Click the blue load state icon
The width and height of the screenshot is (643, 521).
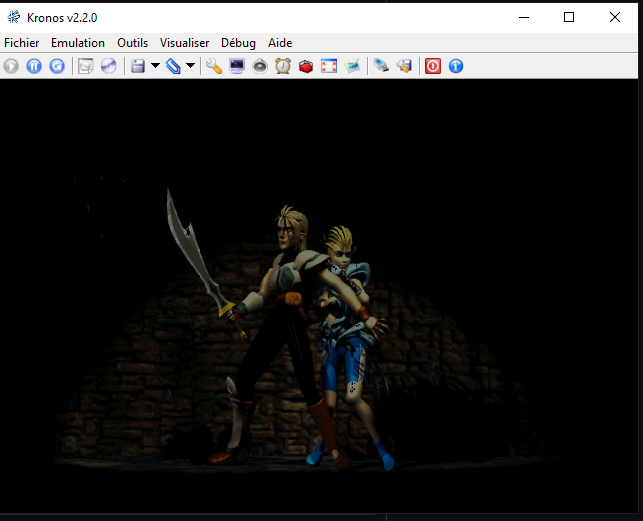point(173,66)
